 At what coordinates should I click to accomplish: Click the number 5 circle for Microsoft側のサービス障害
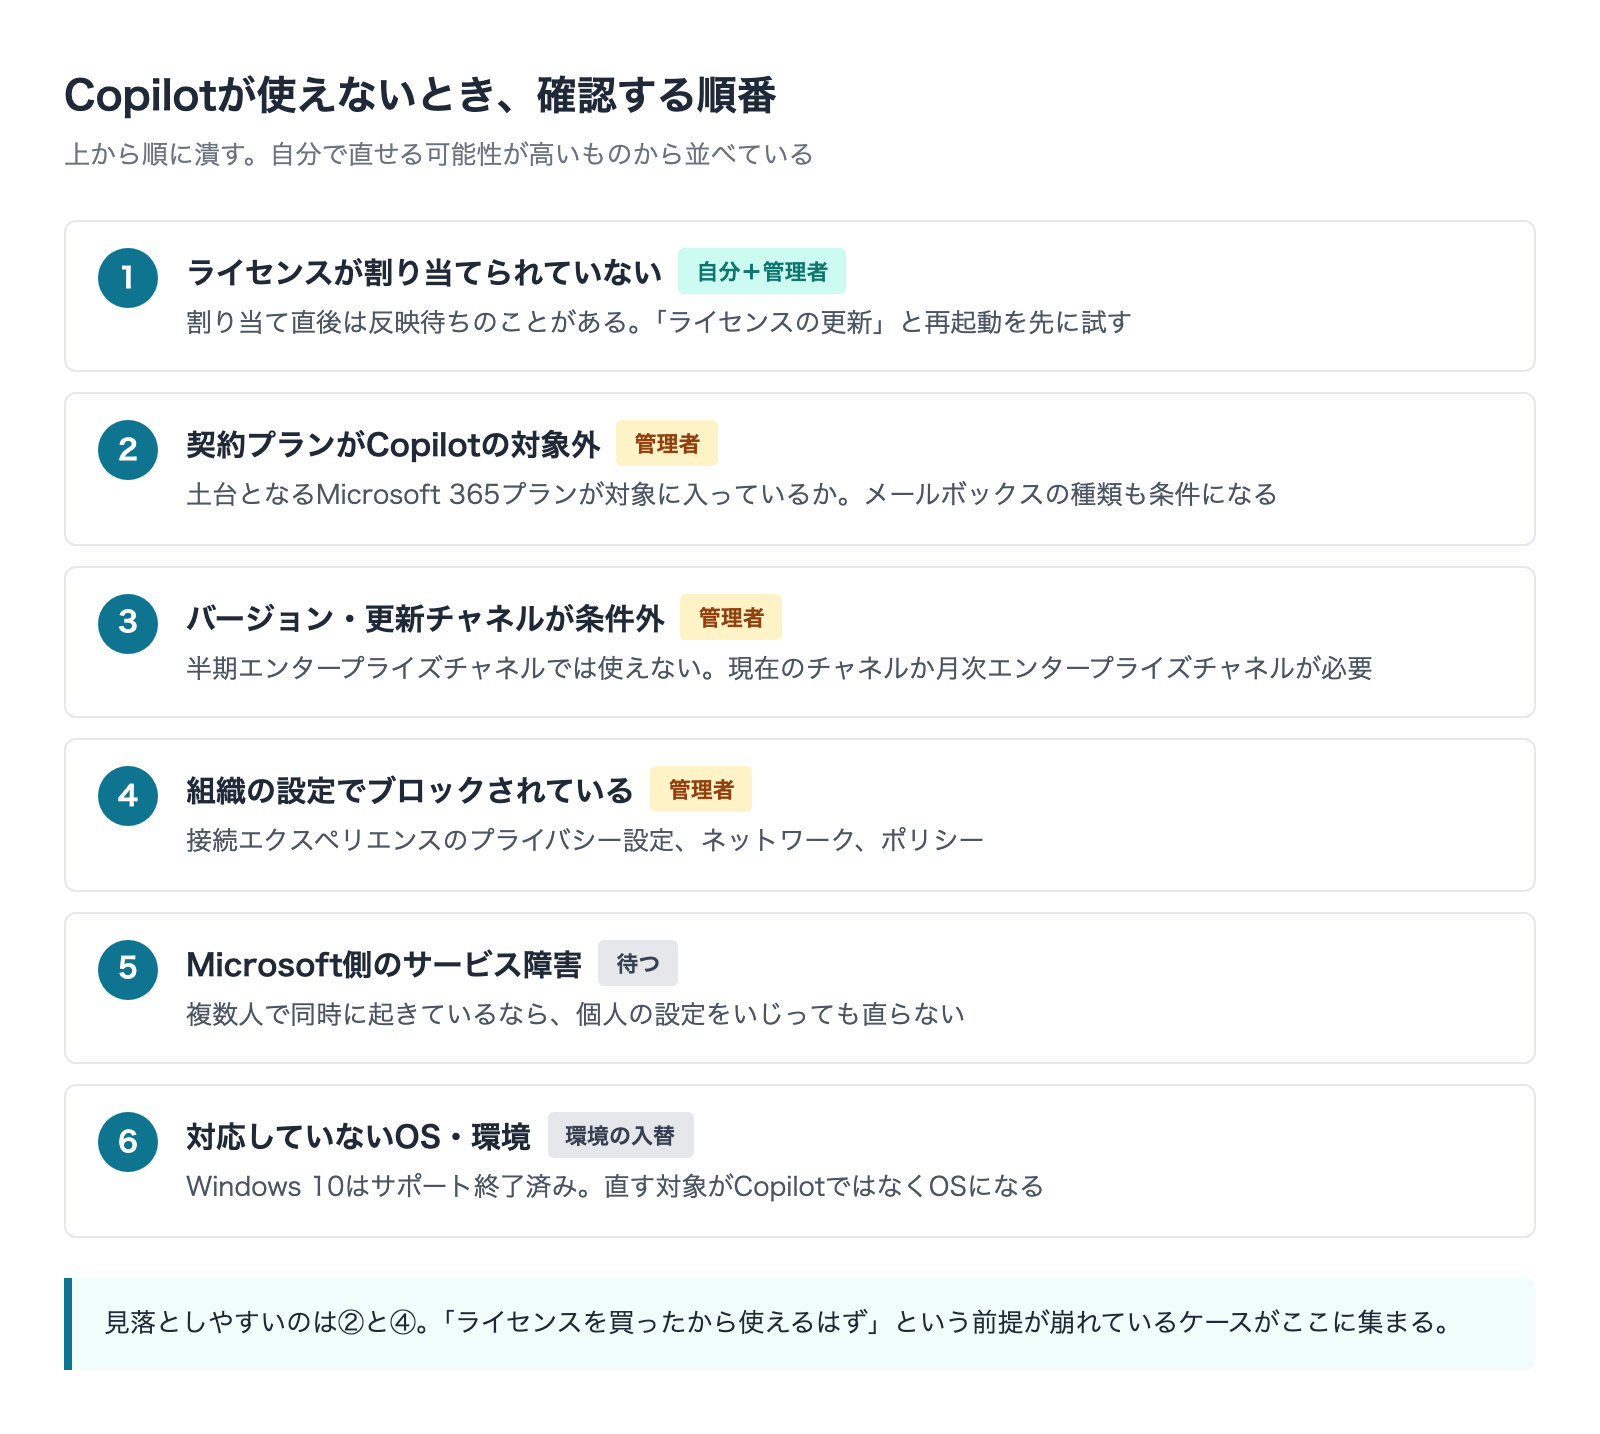(128, 970)
